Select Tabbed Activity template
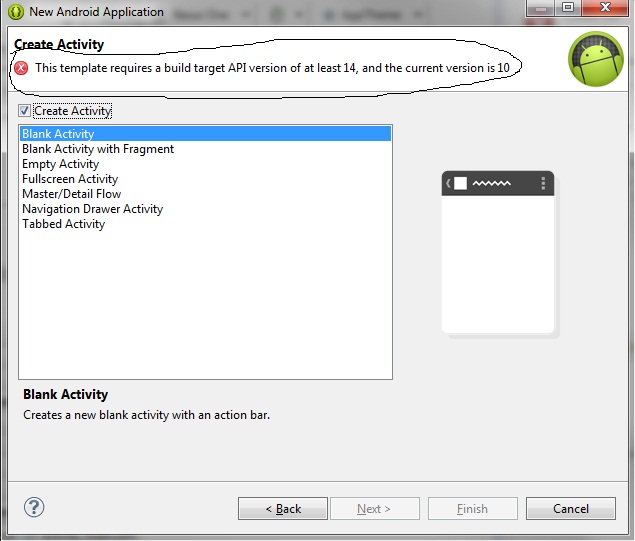The width and height of the screenshot is (635, 541). [205, 224]
